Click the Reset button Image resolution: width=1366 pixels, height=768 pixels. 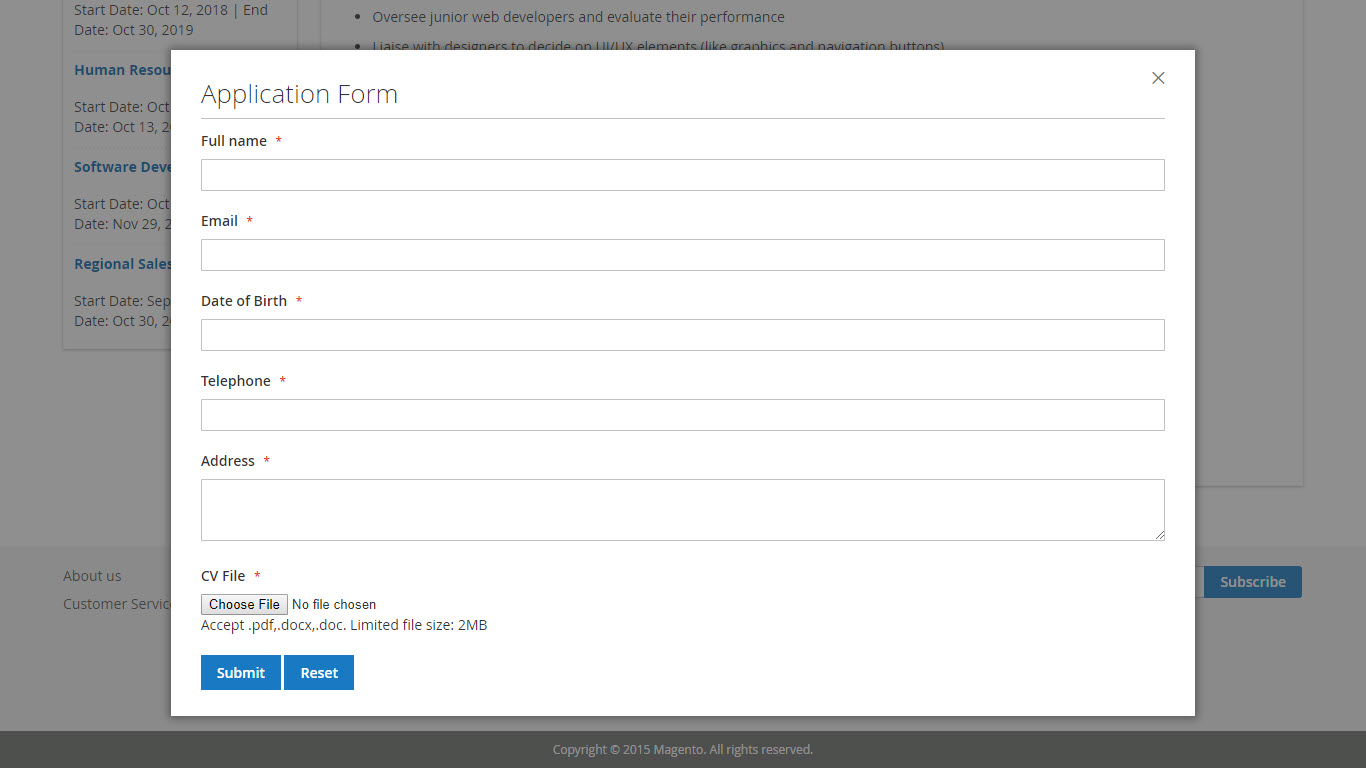(x=319, y=673)
